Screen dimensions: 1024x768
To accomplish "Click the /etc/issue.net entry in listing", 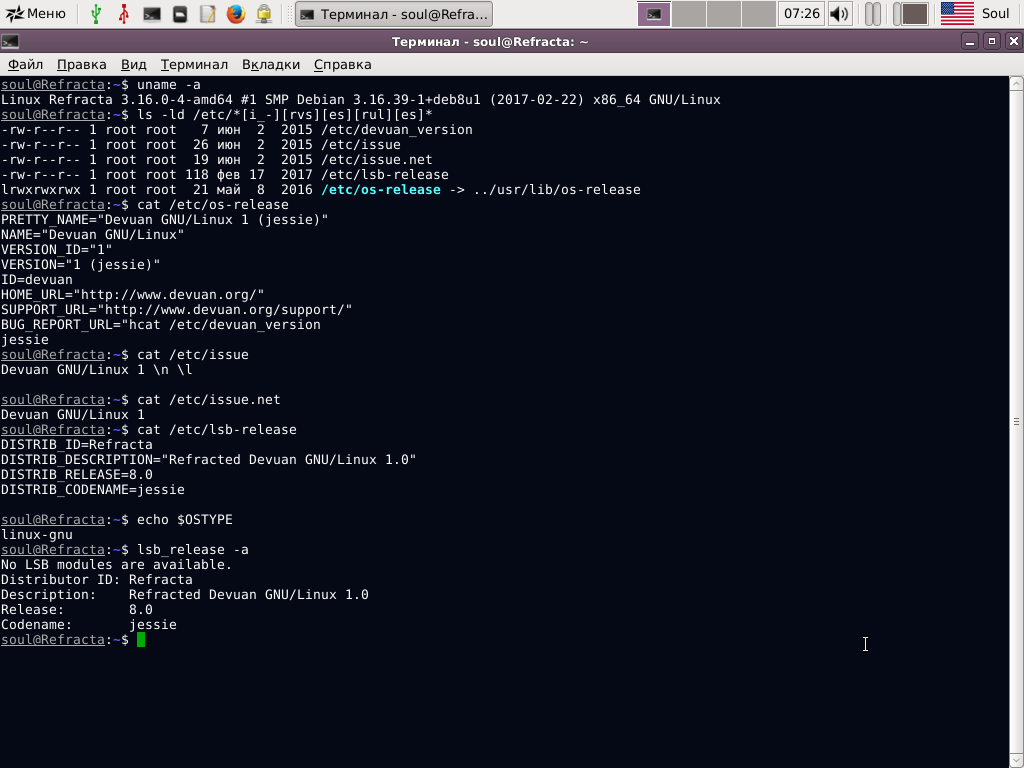I will pyautogui.click(x=377, y=160).
